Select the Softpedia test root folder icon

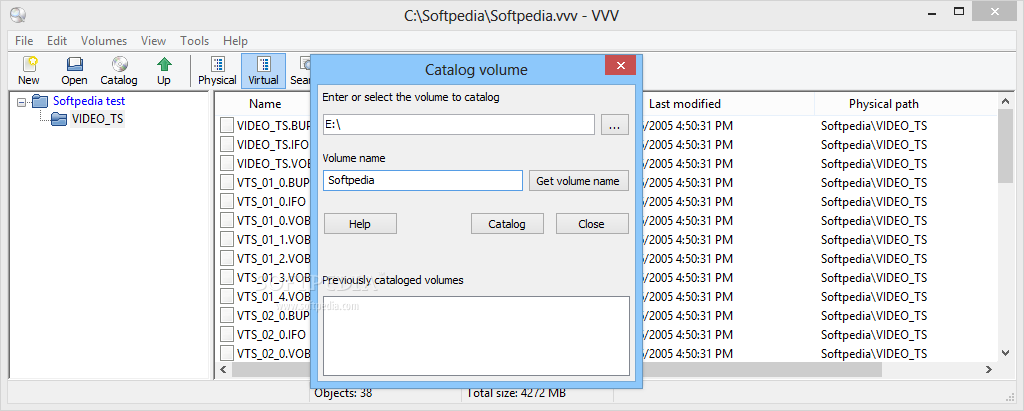point(40,101)
